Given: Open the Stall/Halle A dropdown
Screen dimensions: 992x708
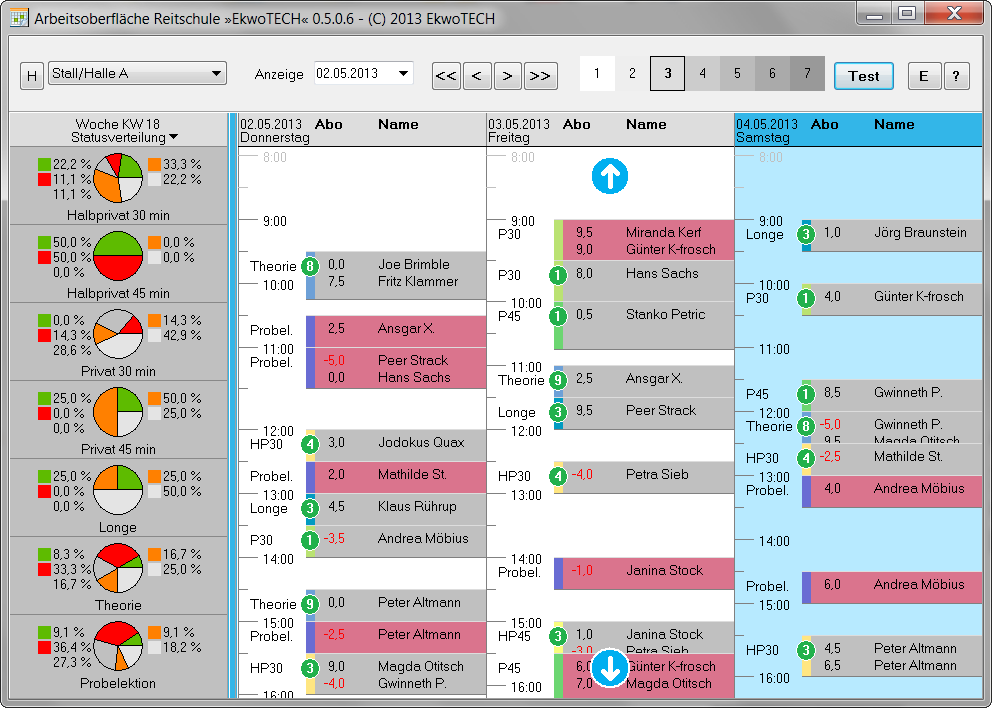Looking at the screenshot, I should coord(137,73).
